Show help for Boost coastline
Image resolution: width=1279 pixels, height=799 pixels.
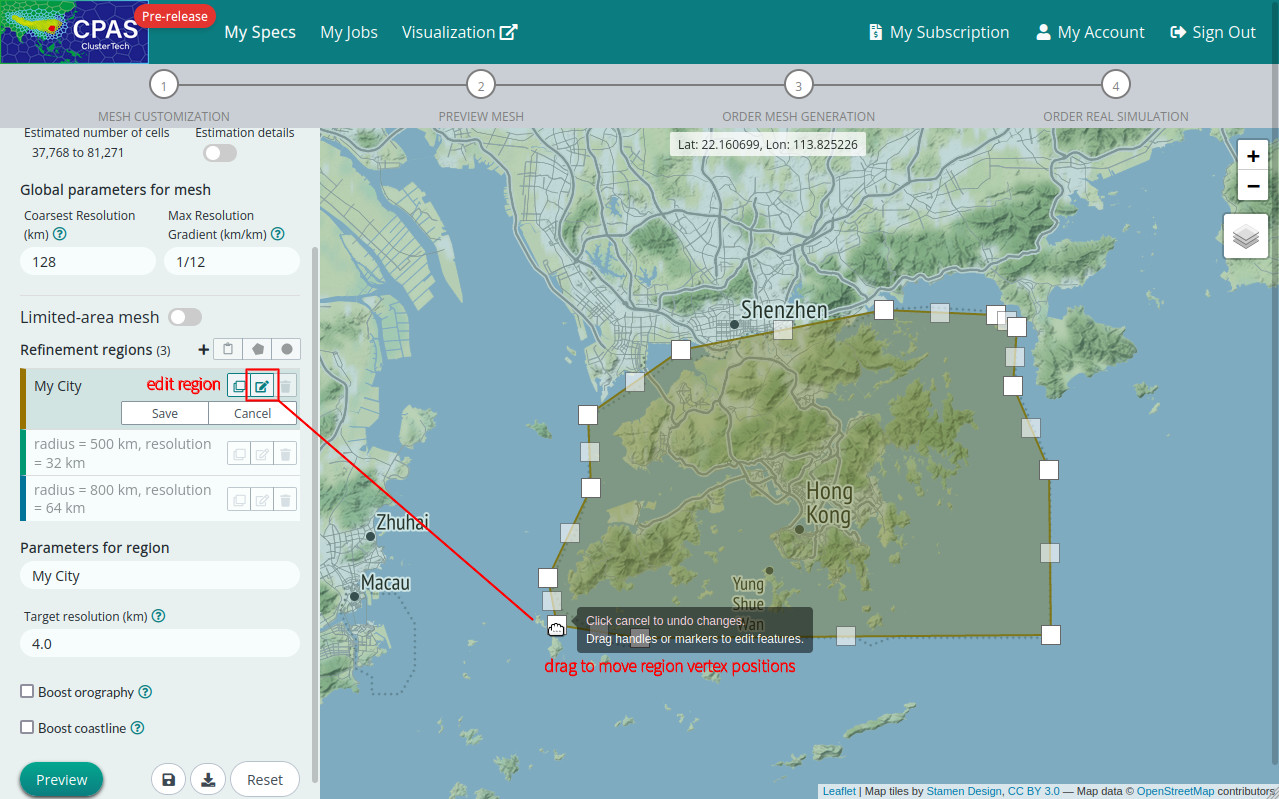tap(137, 728)
